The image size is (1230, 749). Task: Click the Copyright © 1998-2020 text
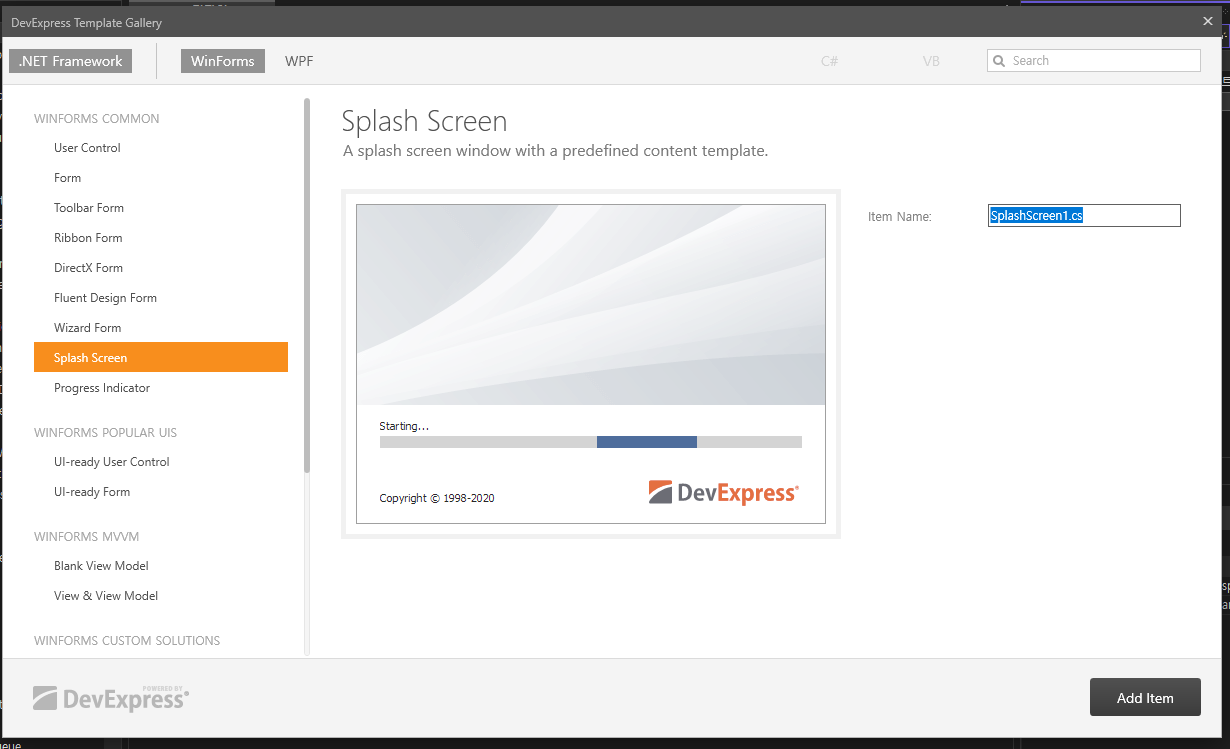click(x=437, y=498)
